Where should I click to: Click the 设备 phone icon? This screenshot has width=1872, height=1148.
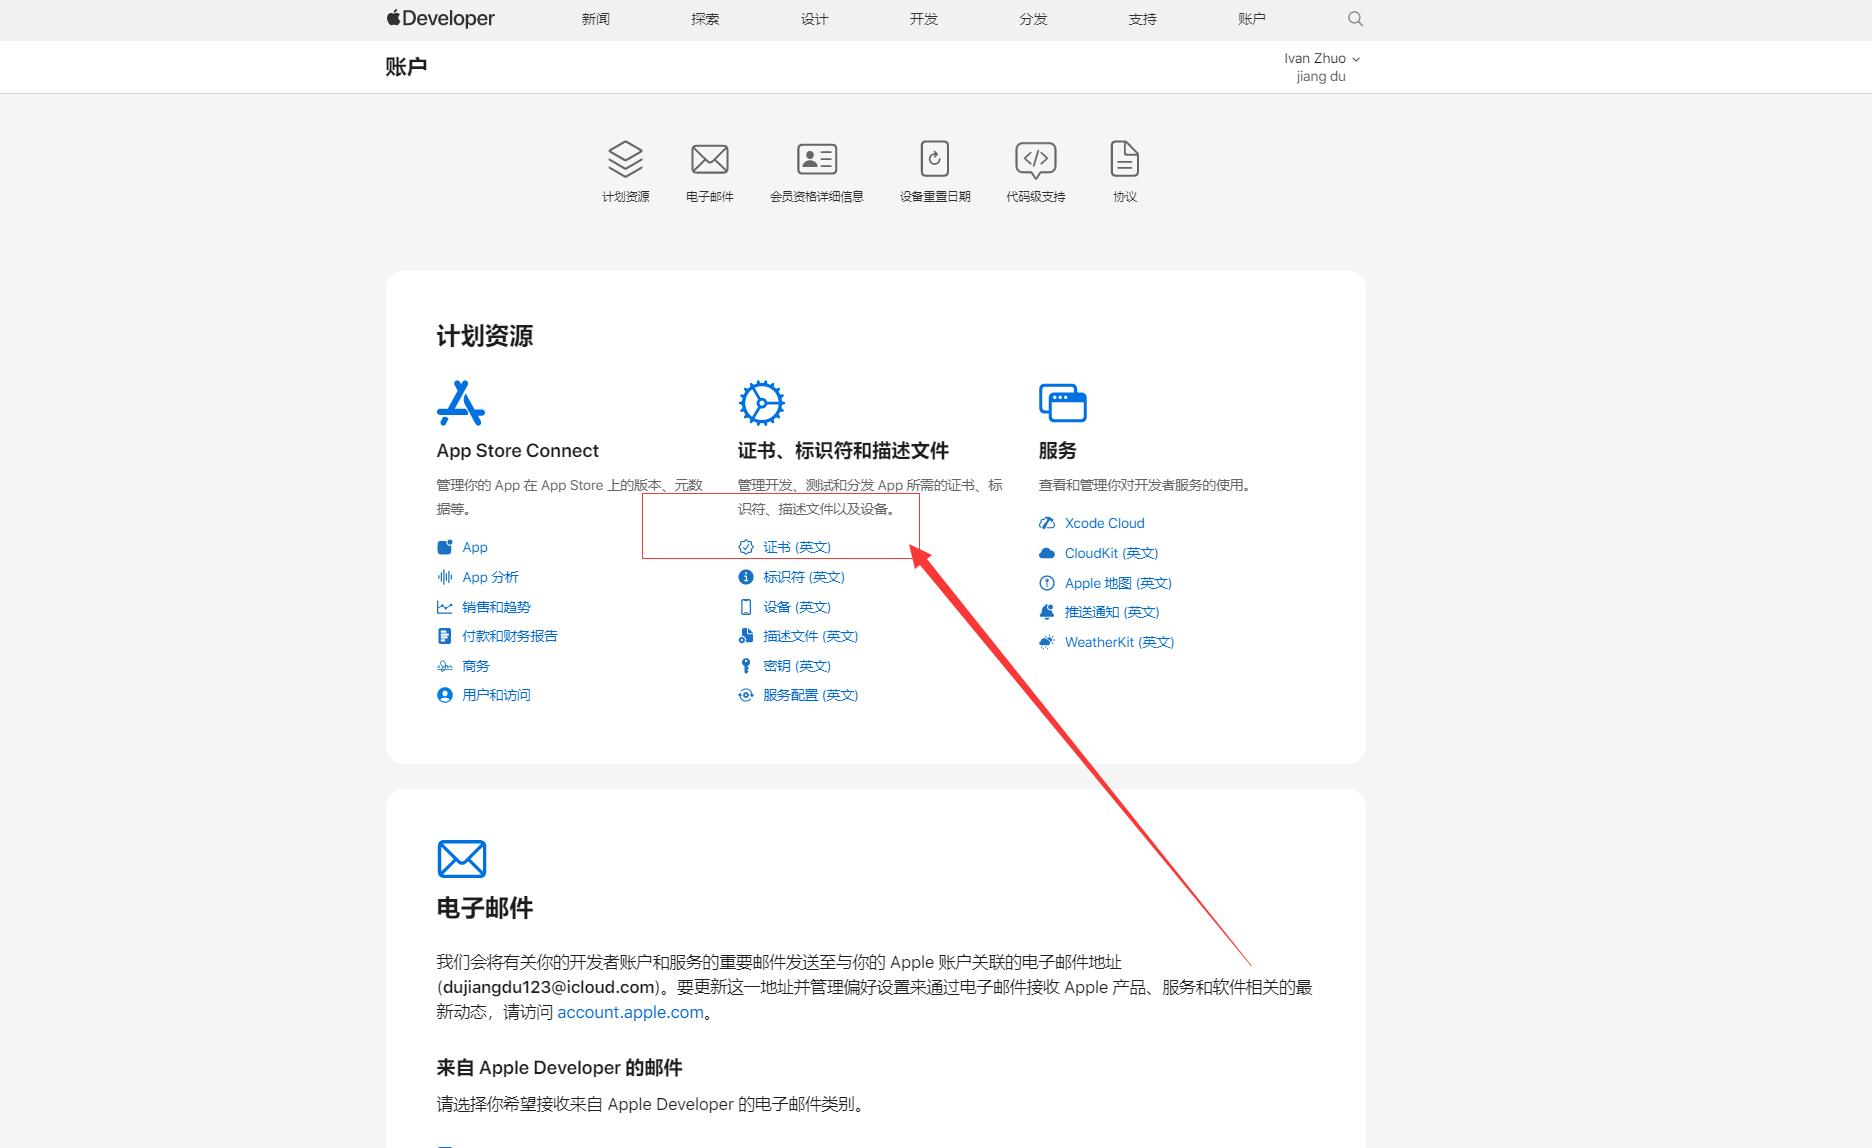(x=746, y=607)
